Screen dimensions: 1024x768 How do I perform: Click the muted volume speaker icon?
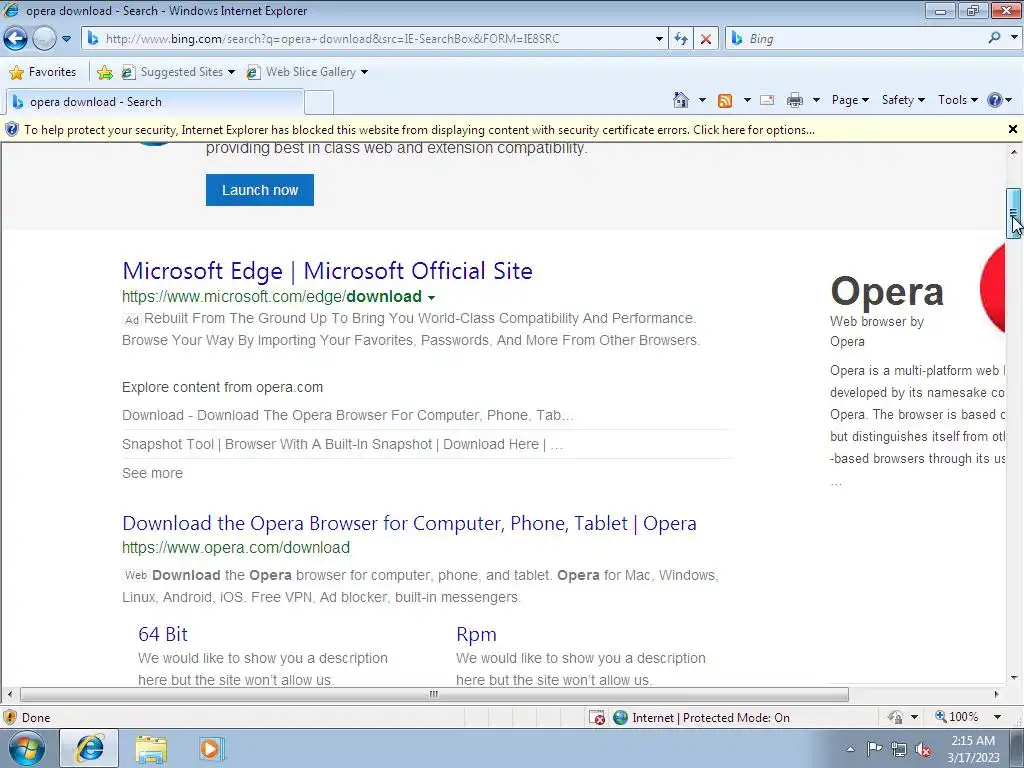[x=923, y=749]
